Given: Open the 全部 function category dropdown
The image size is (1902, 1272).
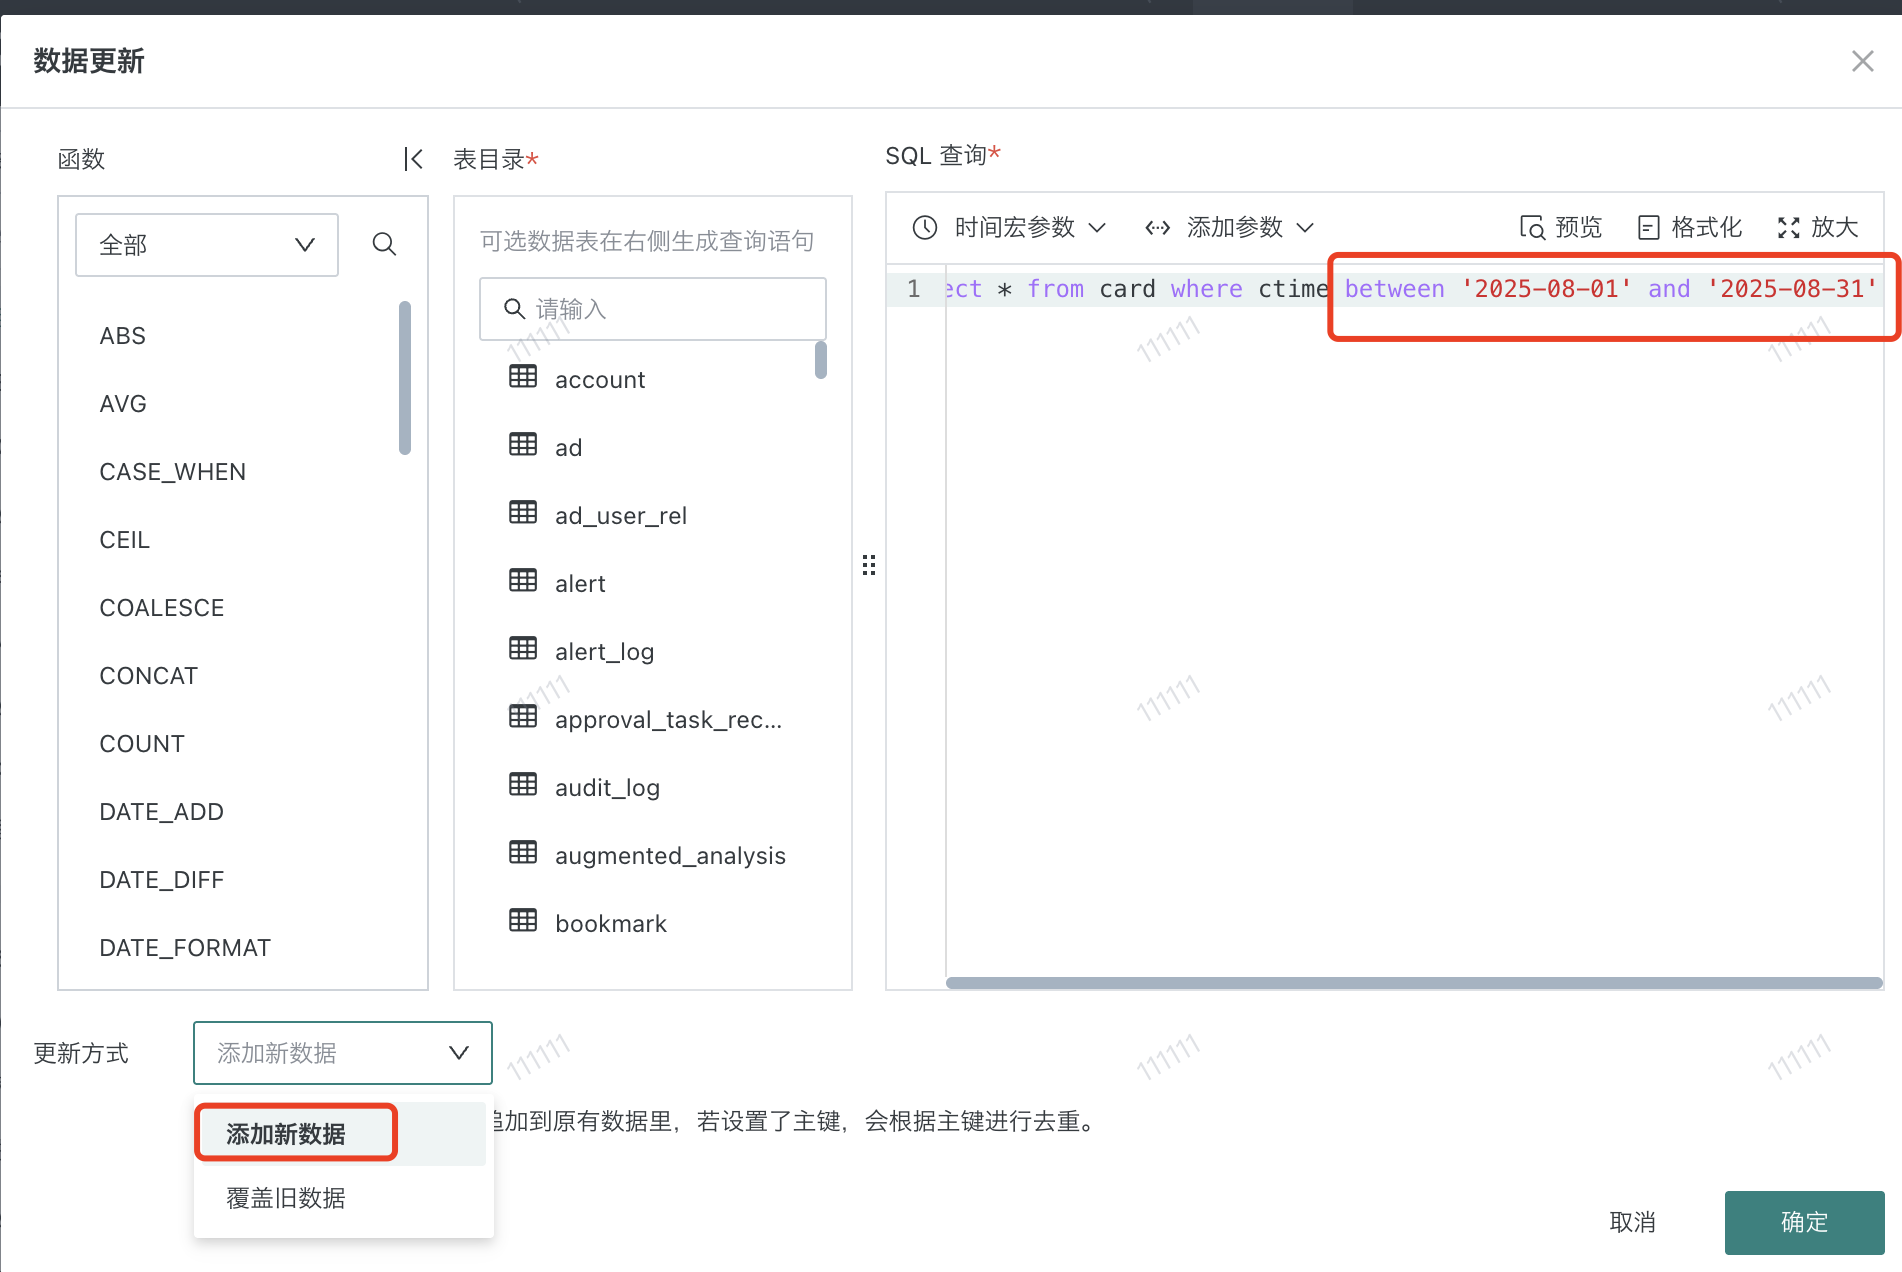Looking at the screenshot, I should (x=207, y=245).
